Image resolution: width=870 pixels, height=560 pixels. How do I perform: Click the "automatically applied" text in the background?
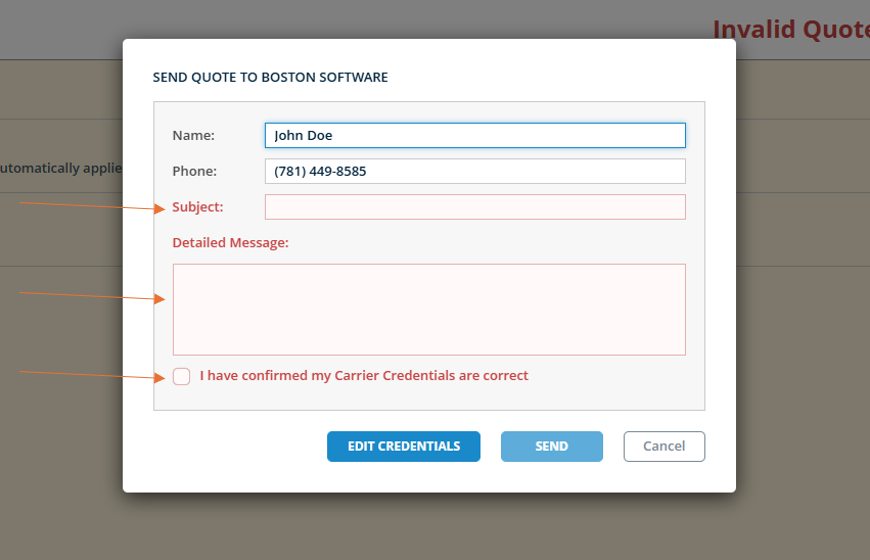(x=60, y=168)
